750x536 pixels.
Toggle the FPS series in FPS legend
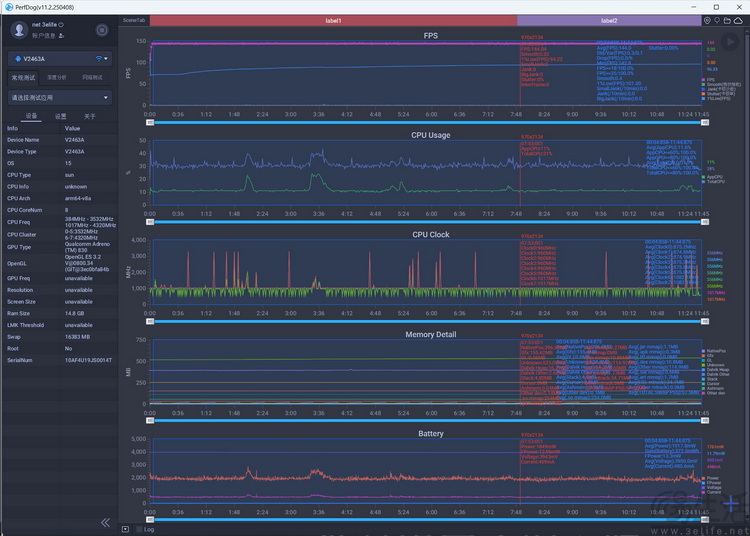(x=708, y=80)
